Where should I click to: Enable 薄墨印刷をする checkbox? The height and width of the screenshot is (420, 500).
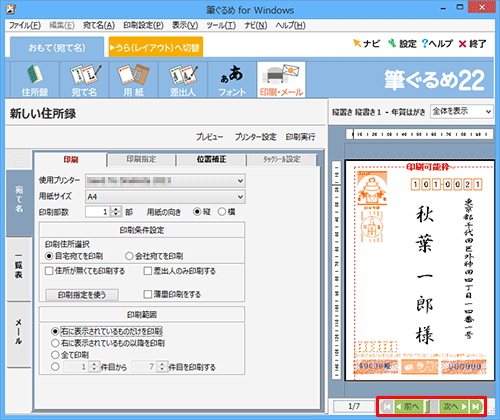coord(172,294)
